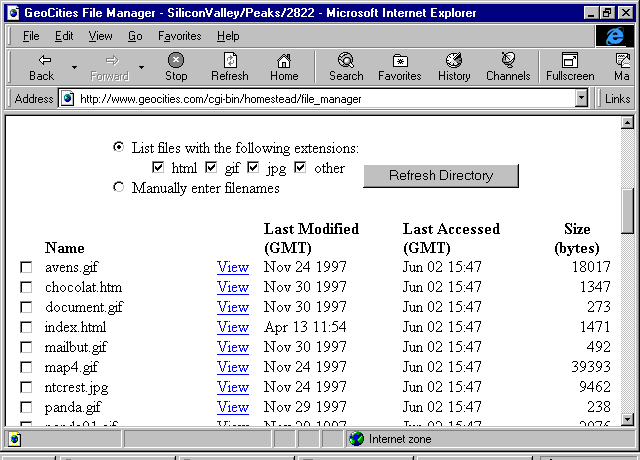Click the vertical scrollbar thumb

(x=627, y=211)
